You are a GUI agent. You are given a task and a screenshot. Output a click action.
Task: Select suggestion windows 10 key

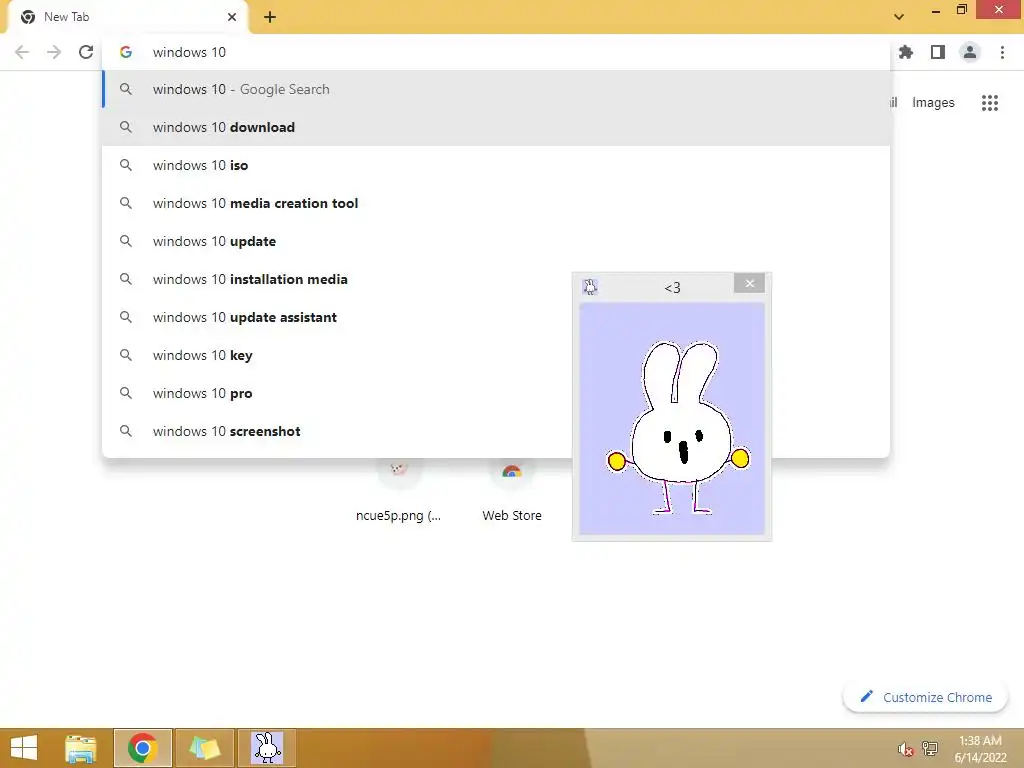(496, 355)
